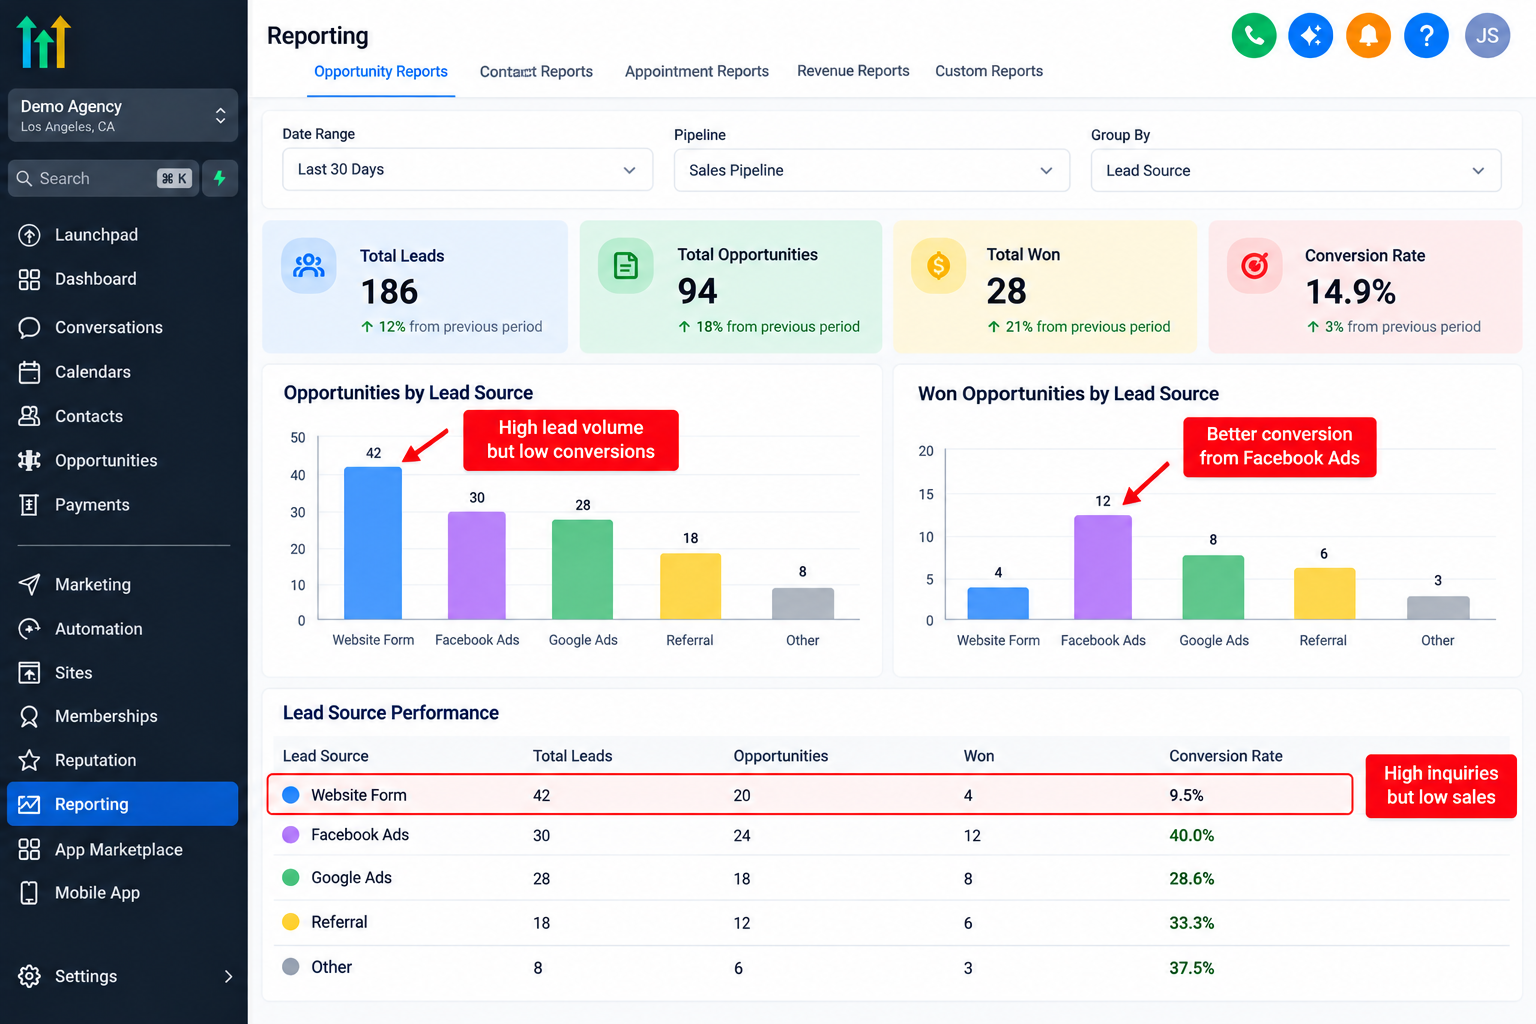The width and height of the screenshot is (1536, 1024).
Task: Expand Settings chevron arrow in sidebar
Action: [228, 976]
